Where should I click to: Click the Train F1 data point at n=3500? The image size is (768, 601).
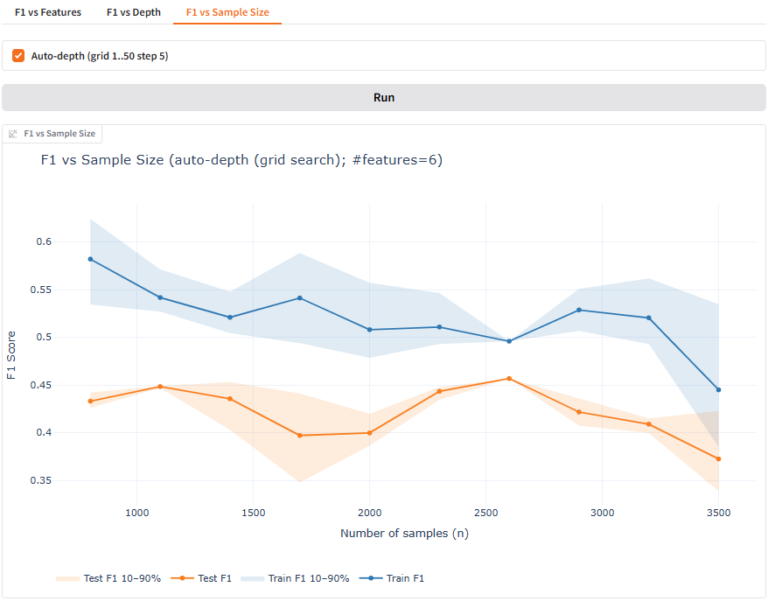click(718, 389)
